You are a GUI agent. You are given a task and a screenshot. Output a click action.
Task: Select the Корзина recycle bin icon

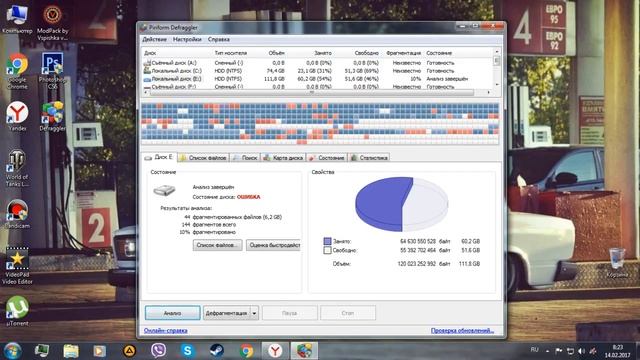(617, 262)
